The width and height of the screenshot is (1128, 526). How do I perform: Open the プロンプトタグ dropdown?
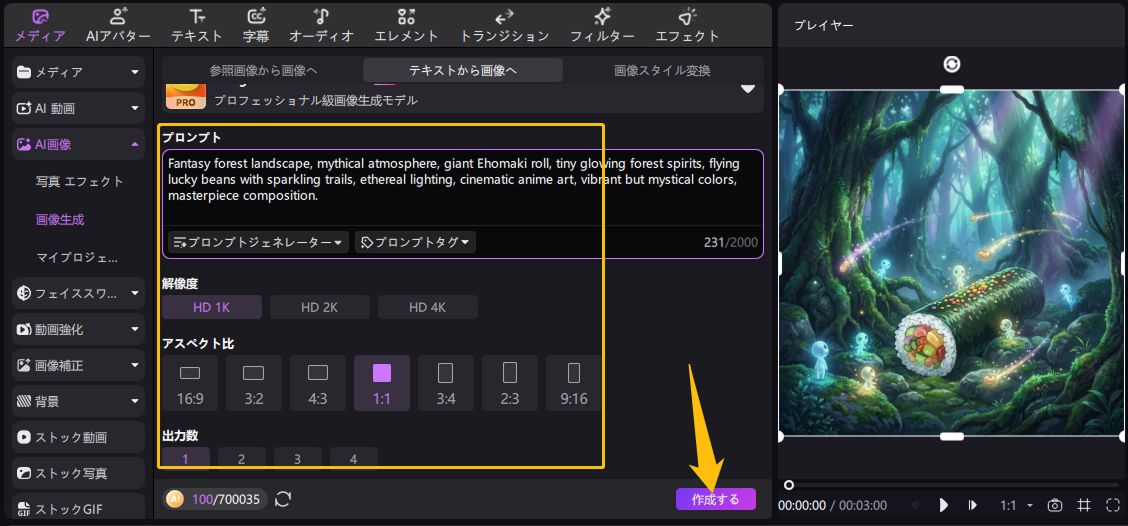(x=415, y=242)
